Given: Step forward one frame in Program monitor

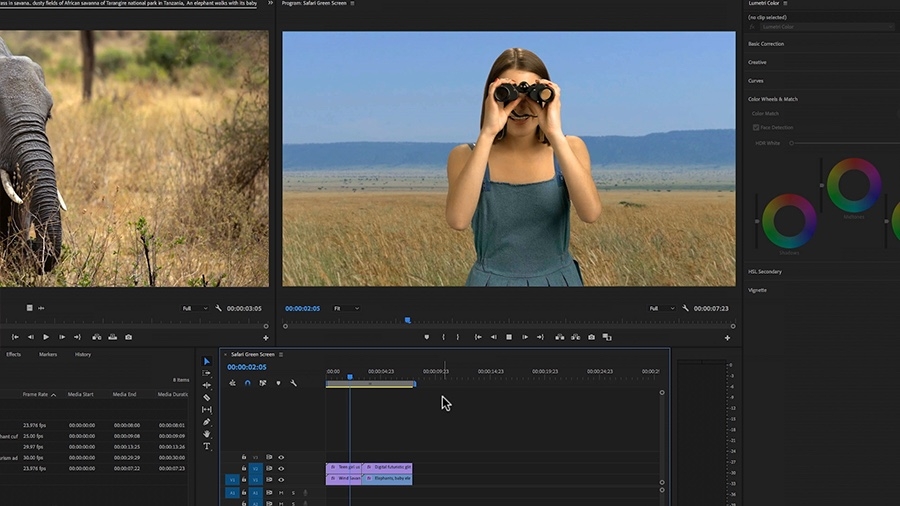Looking at the screenshot, I should tap(525, 337).
